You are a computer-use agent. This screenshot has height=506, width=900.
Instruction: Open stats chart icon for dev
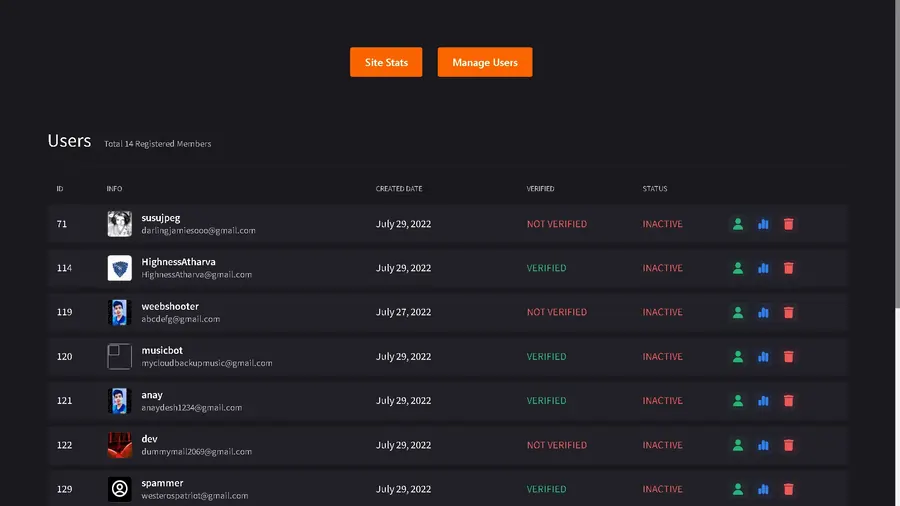(763, 445)
